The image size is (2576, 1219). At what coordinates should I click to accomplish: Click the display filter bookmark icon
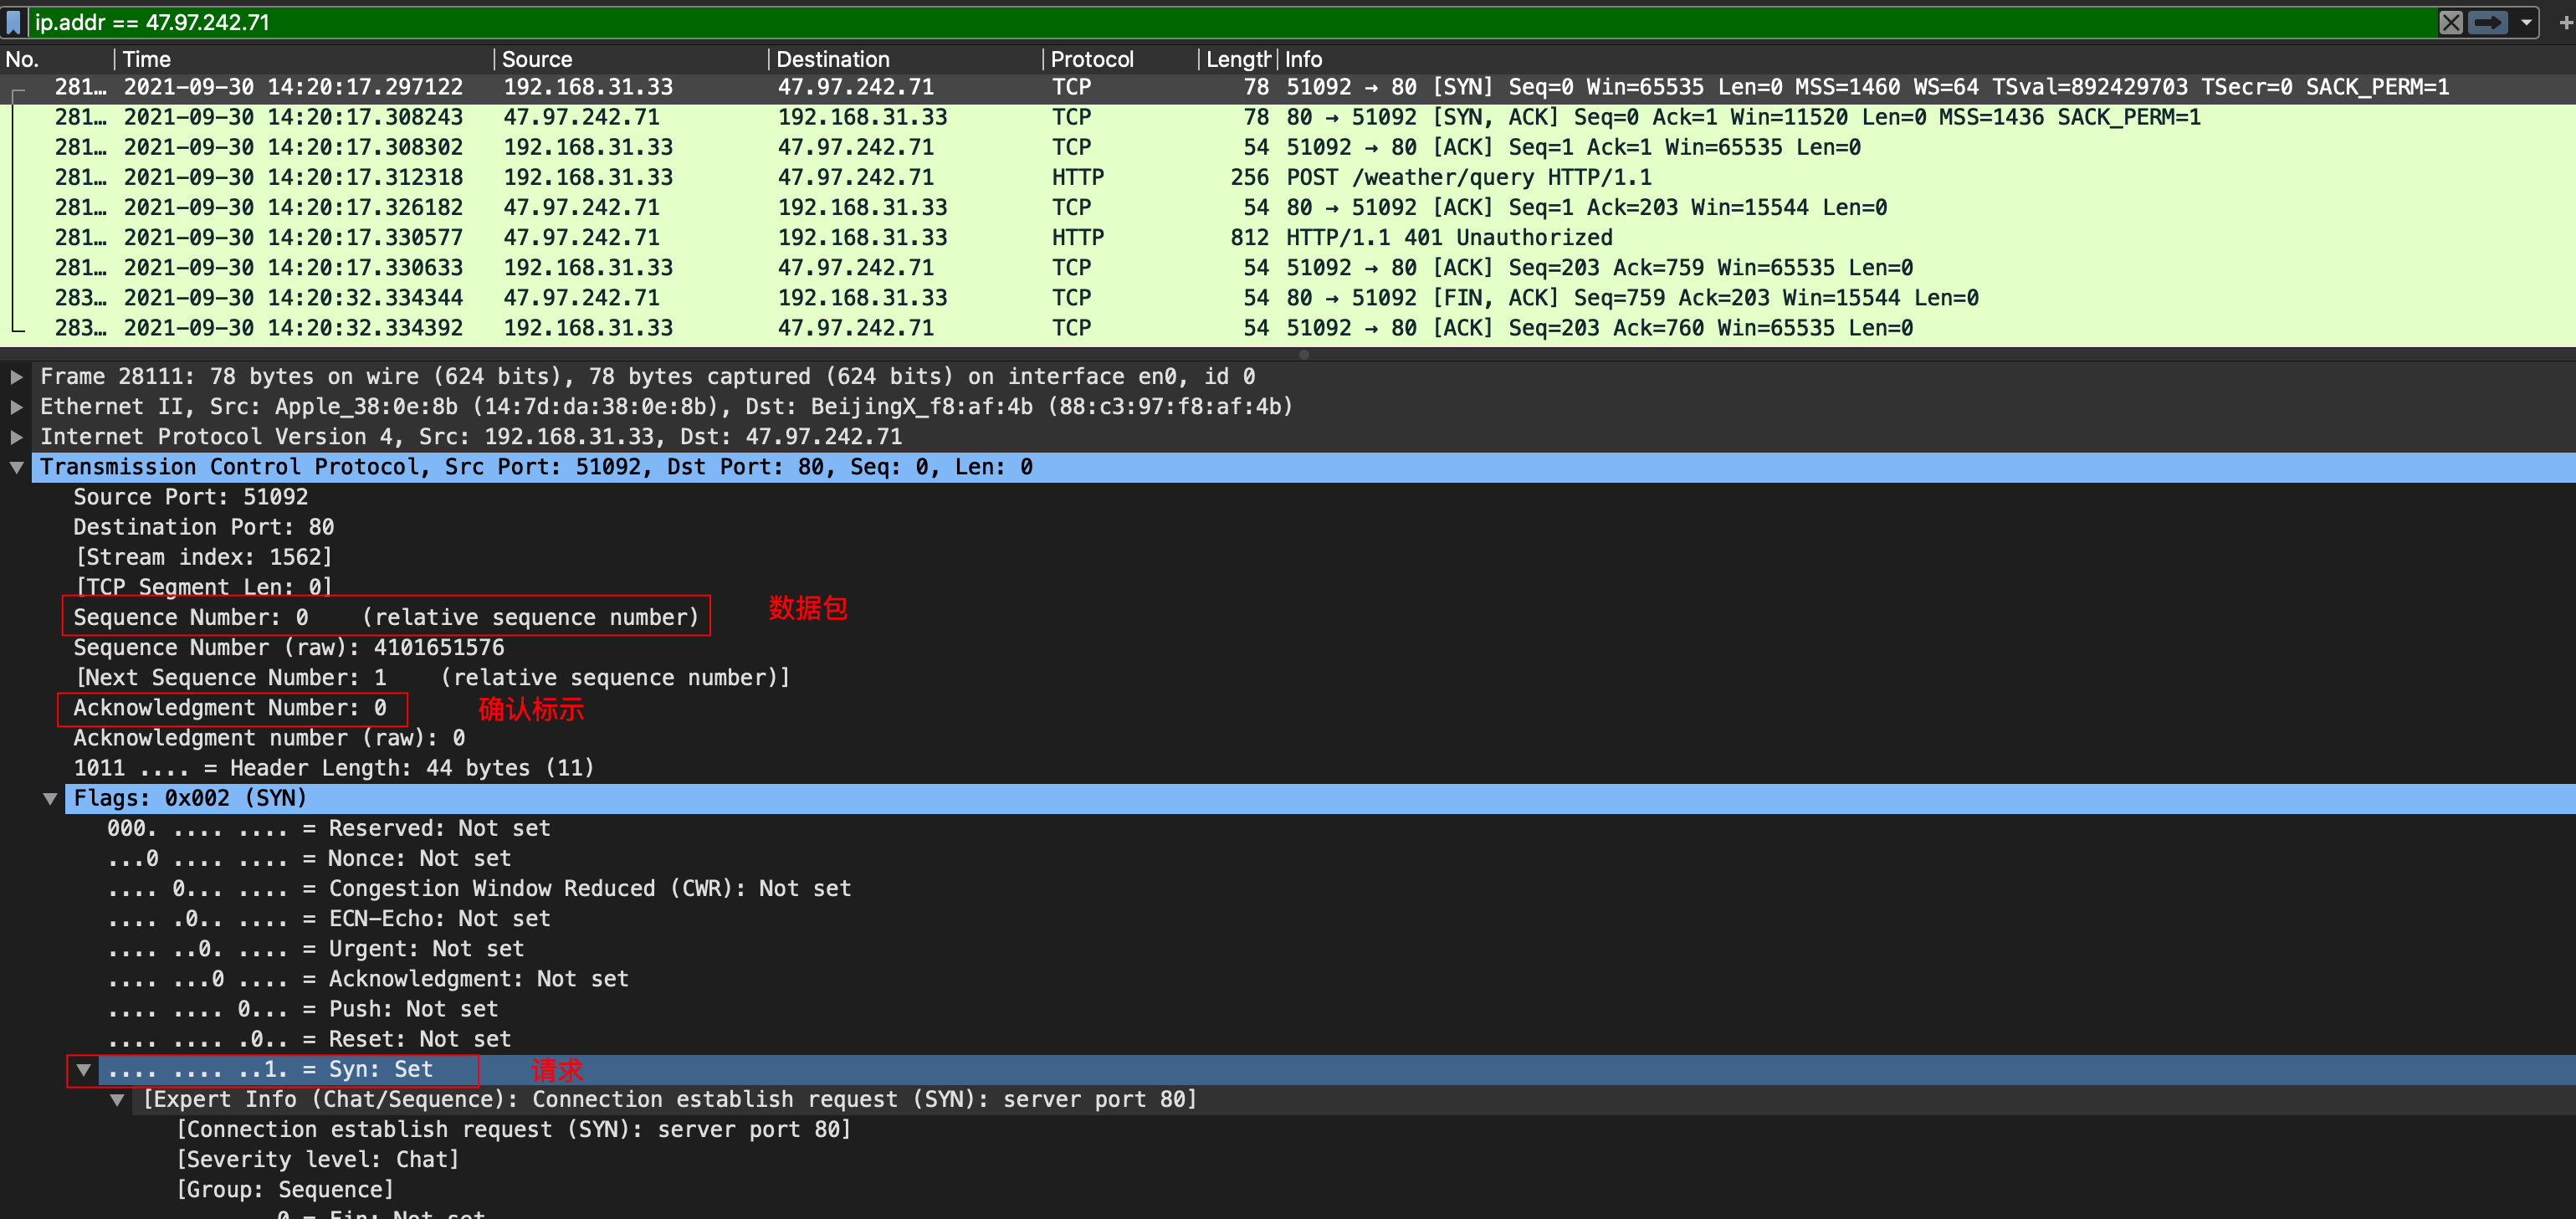point(13,22)
